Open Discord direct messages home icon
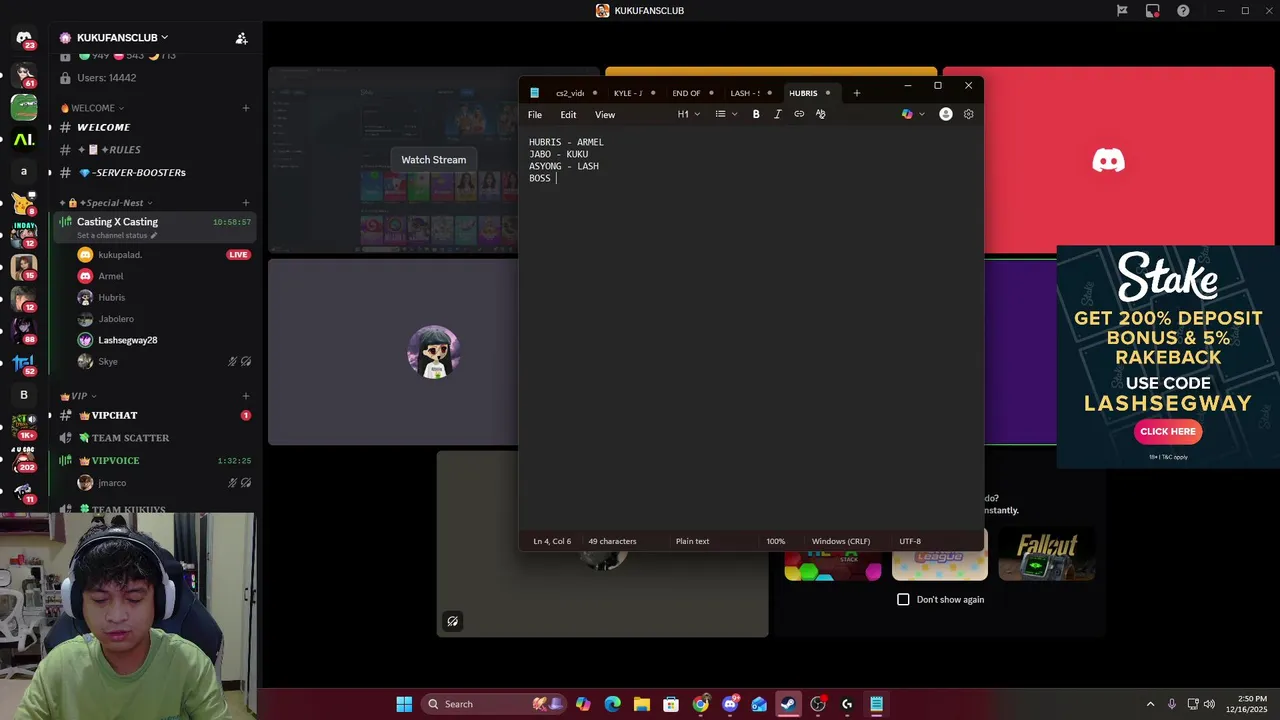The height and width of the screenshot is (720, 1280). tap(24, 38)
